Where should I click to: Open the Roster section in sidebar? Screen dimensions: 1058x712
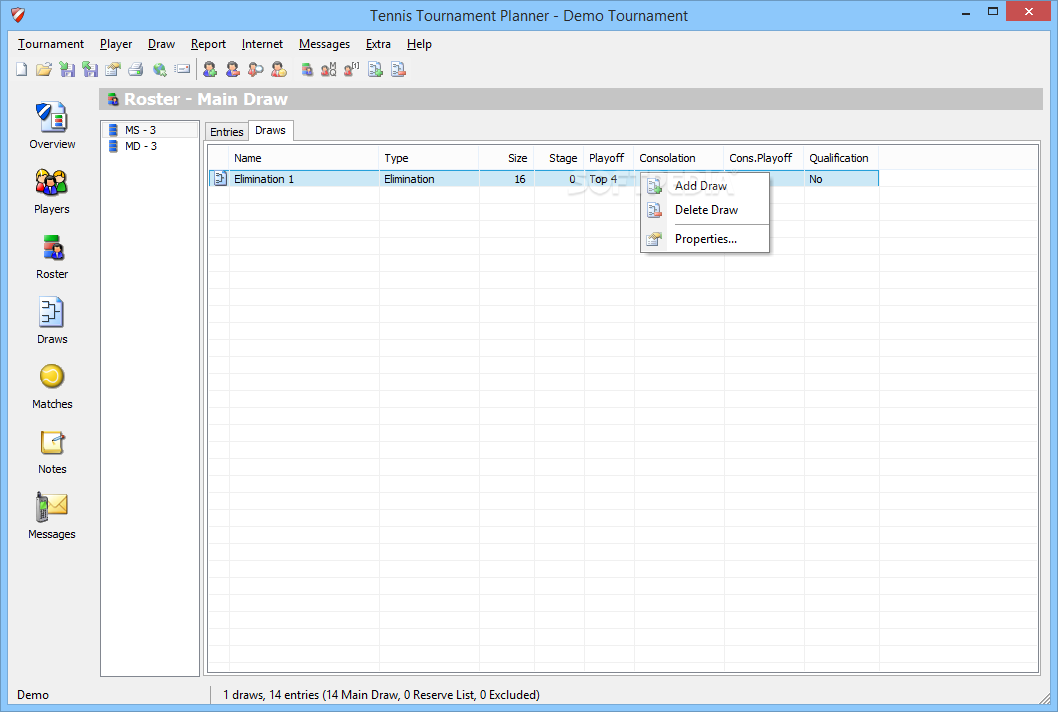(x=52, y=256)
